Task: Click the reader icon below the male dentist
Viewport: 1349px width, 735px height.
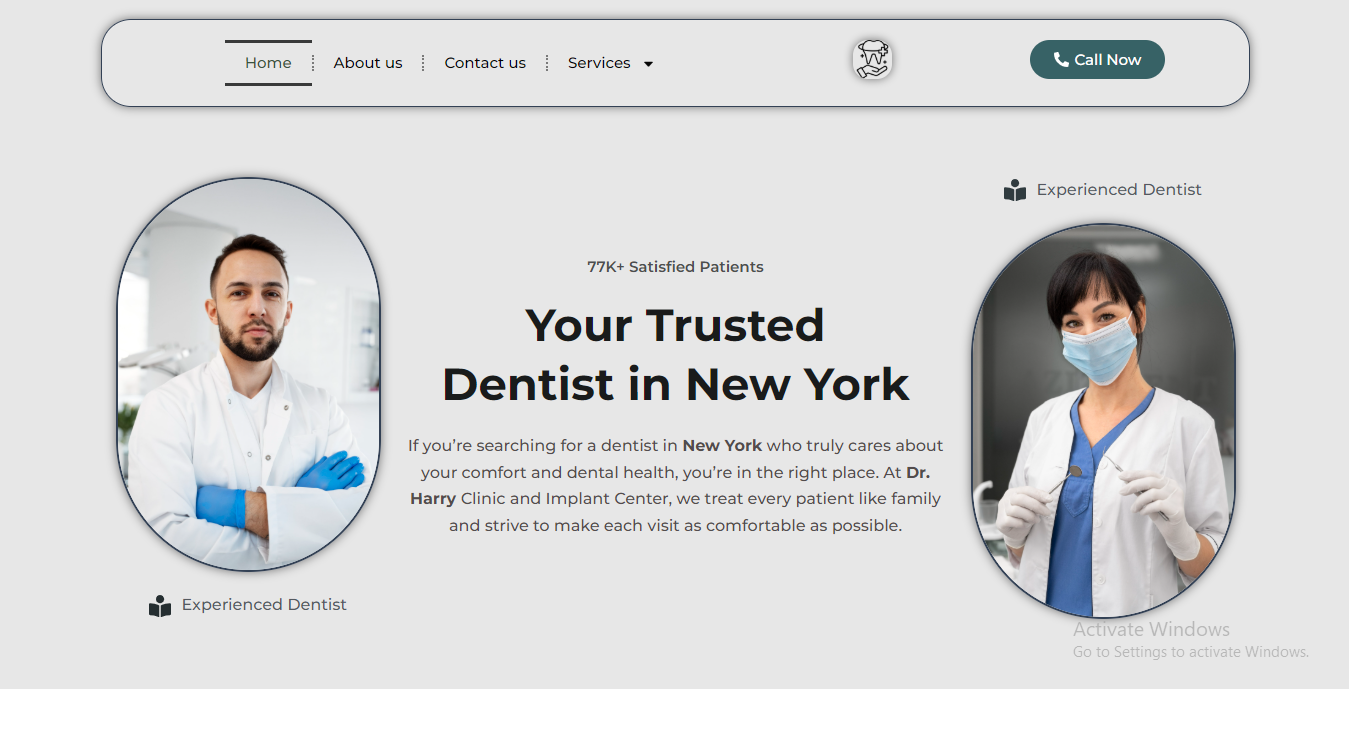Action: (x=160, y=605)
